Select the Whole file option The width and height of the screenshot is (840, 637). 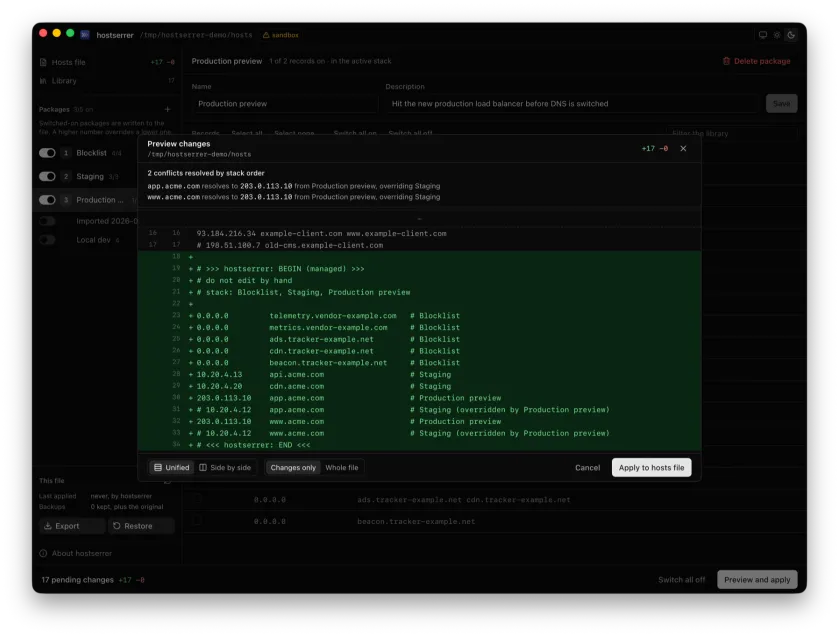pos(342,467)
